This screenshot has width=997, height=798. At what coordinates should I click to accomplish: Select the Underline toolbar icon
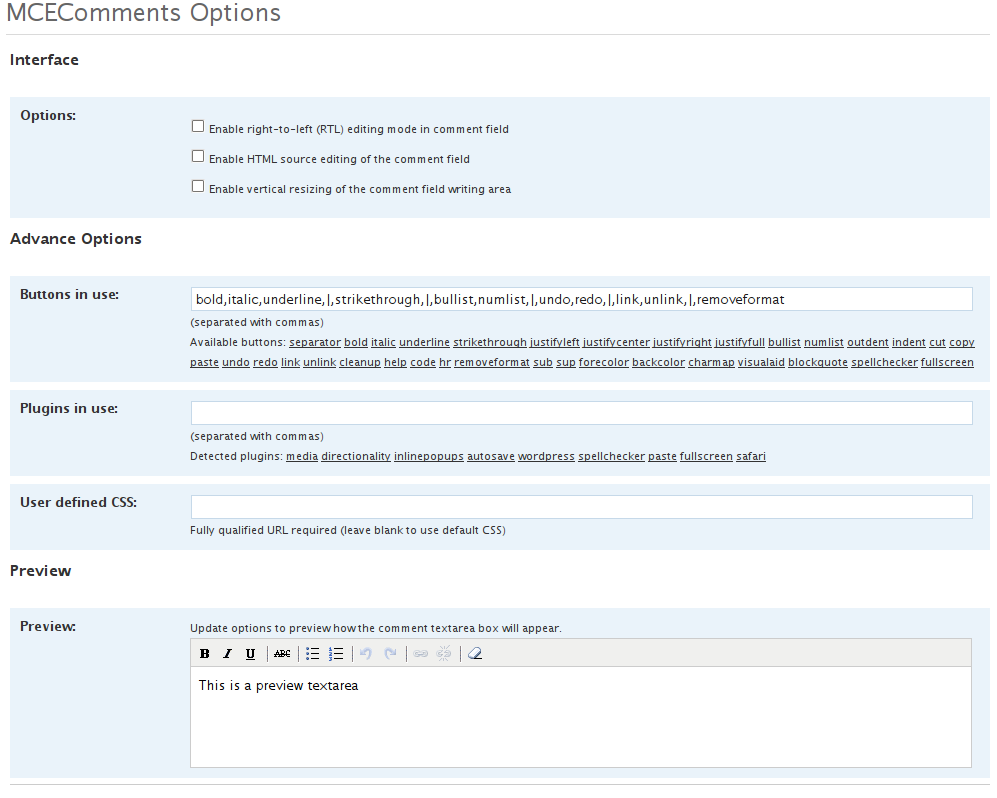coord(251,654)
